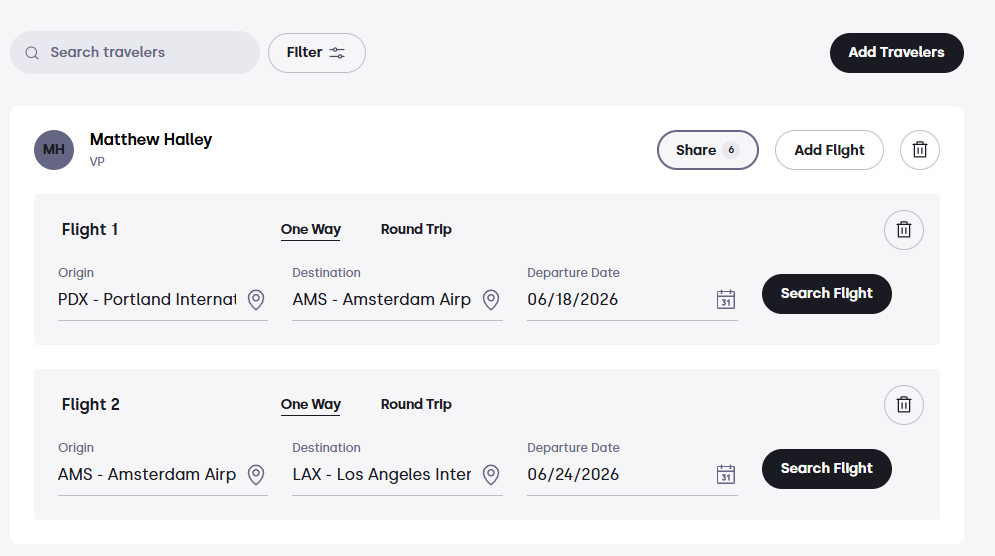Add Flight to Matthew Halley's itinerary

pyautogui.click(x=829, y=150)
